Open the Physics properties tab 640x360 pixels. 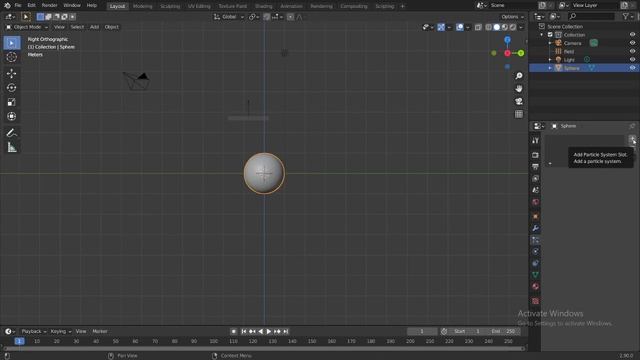pyautogui.click(x=536, y=251)
